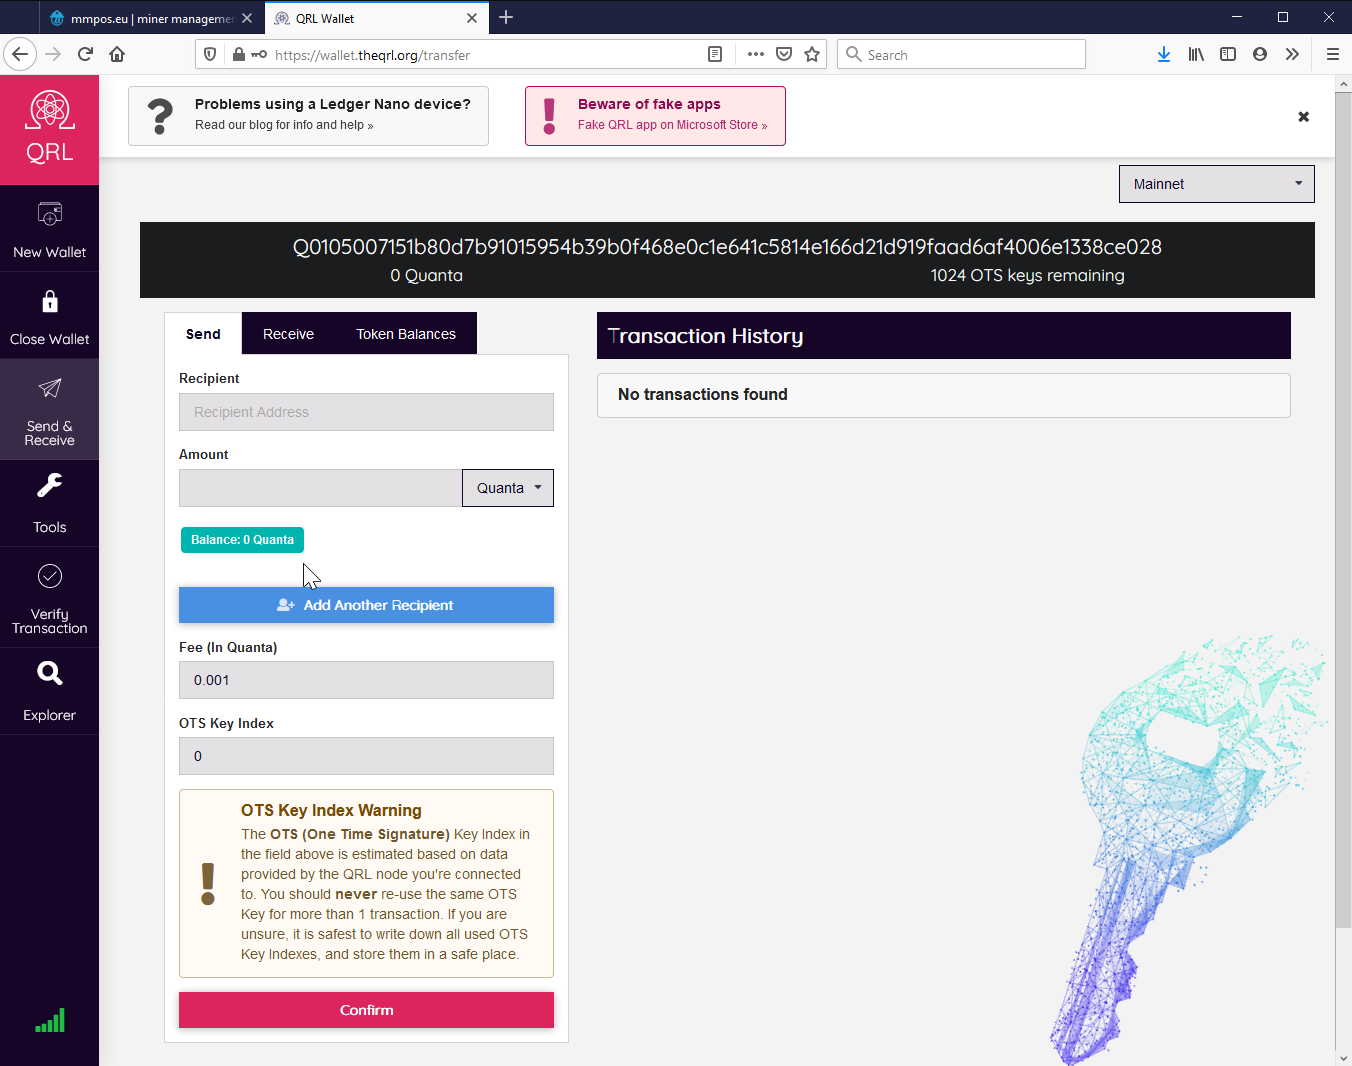
Task: Click '1024 OTS keys remaining' text
Action: click(1027, 275)
